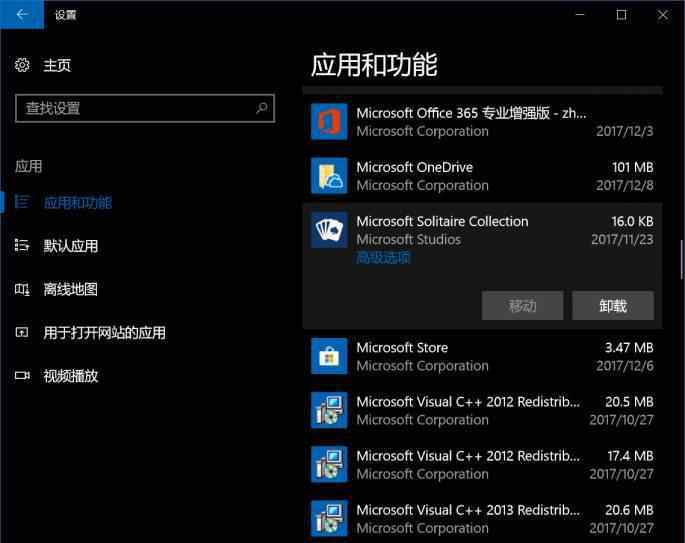Click the 101 MB size of OneDrive

pos(633,167)
